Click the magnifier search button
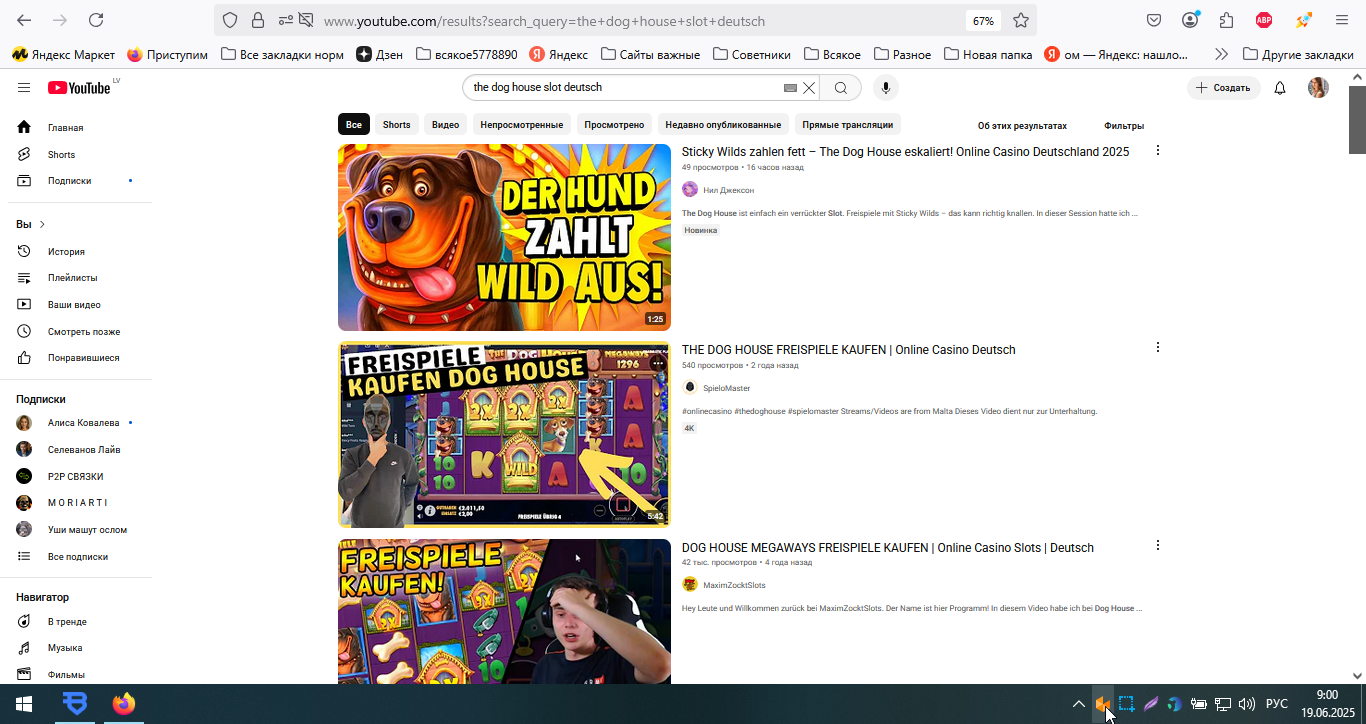Viewport: 1366px width, 724px height. (841, 88)
